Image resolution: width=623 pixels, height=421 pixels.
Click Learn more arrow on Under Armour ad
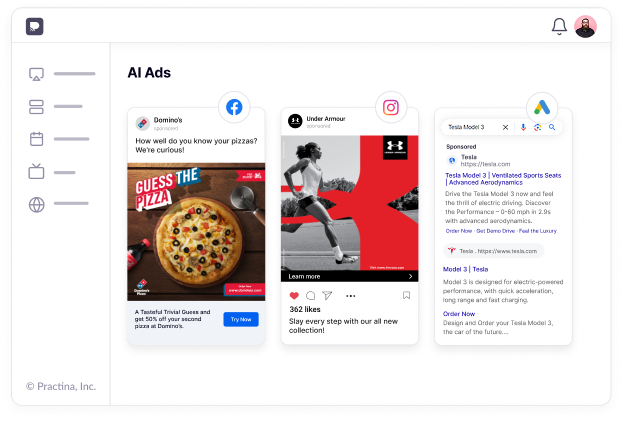[410, 276]
